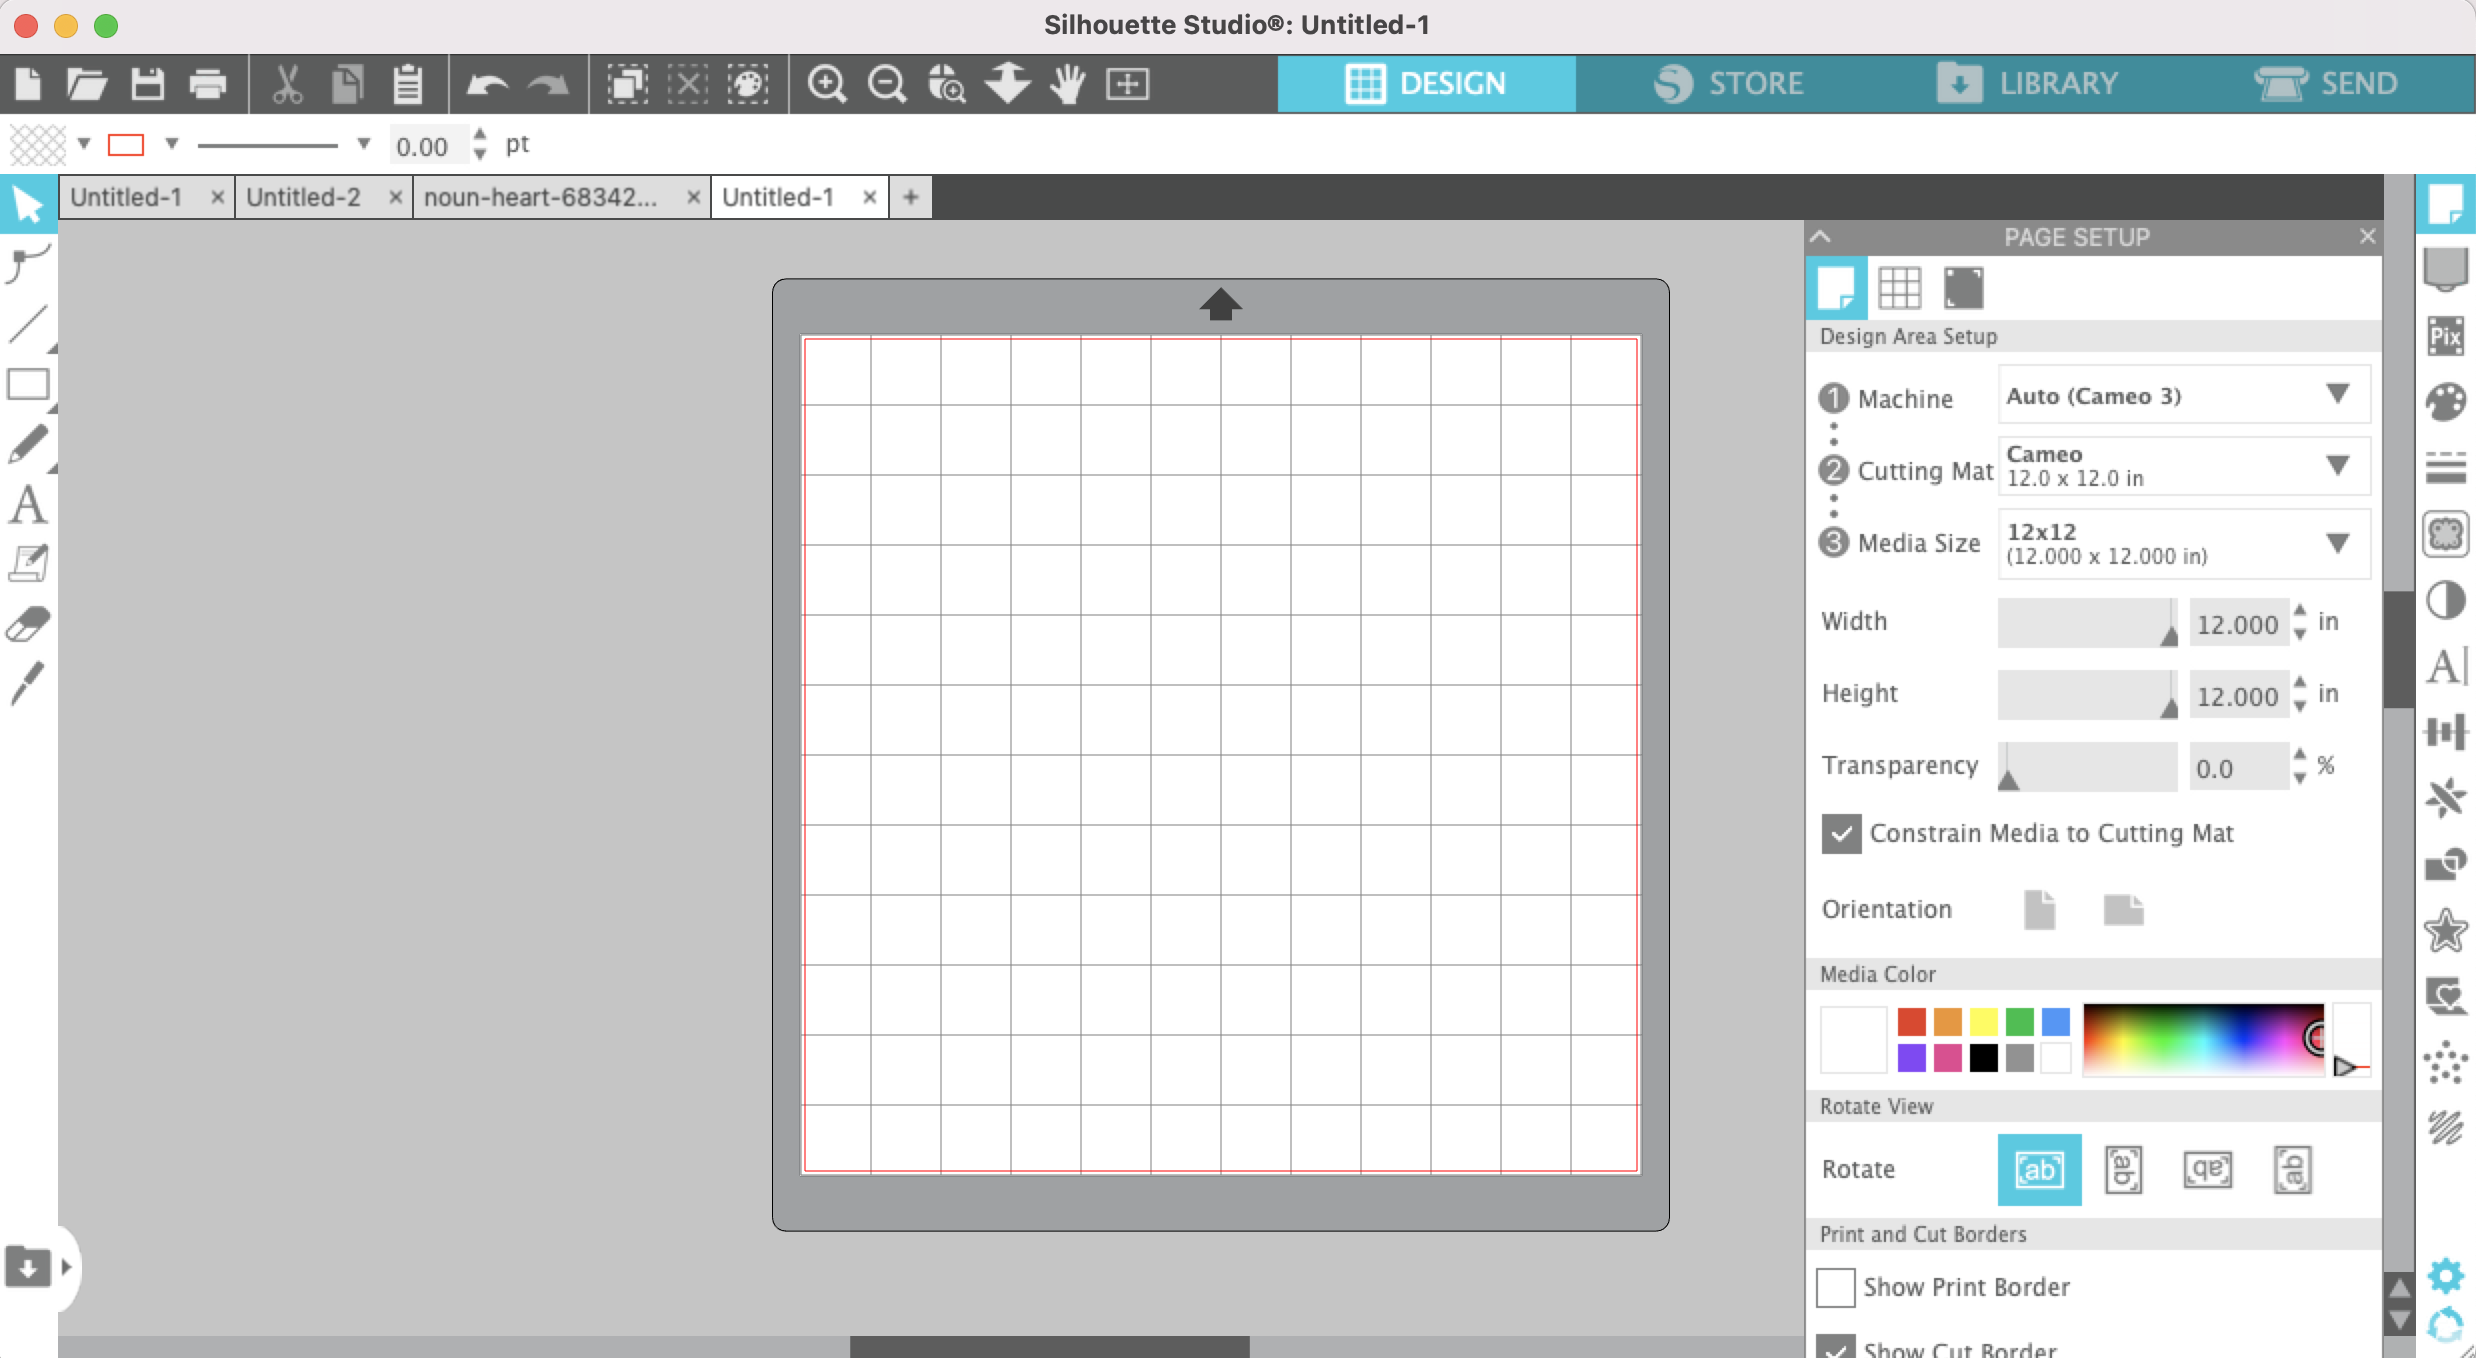Click the Height value field
Image resolution: width=2476 pixels, height=1358 pixels.
point(2238,696)
